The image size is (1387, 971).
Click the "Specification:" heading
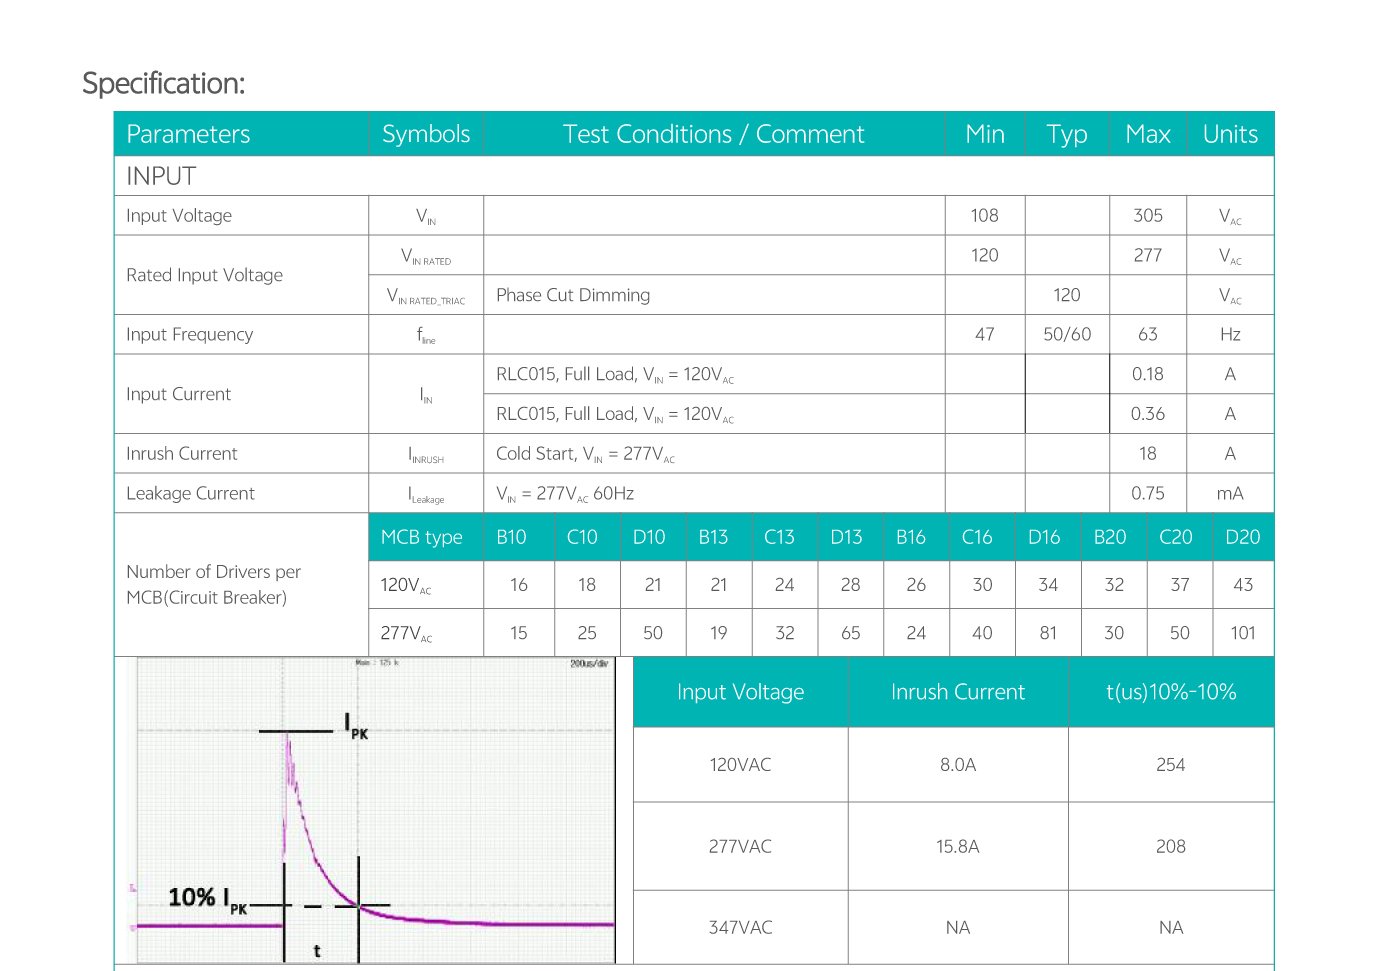click(163, 83)
